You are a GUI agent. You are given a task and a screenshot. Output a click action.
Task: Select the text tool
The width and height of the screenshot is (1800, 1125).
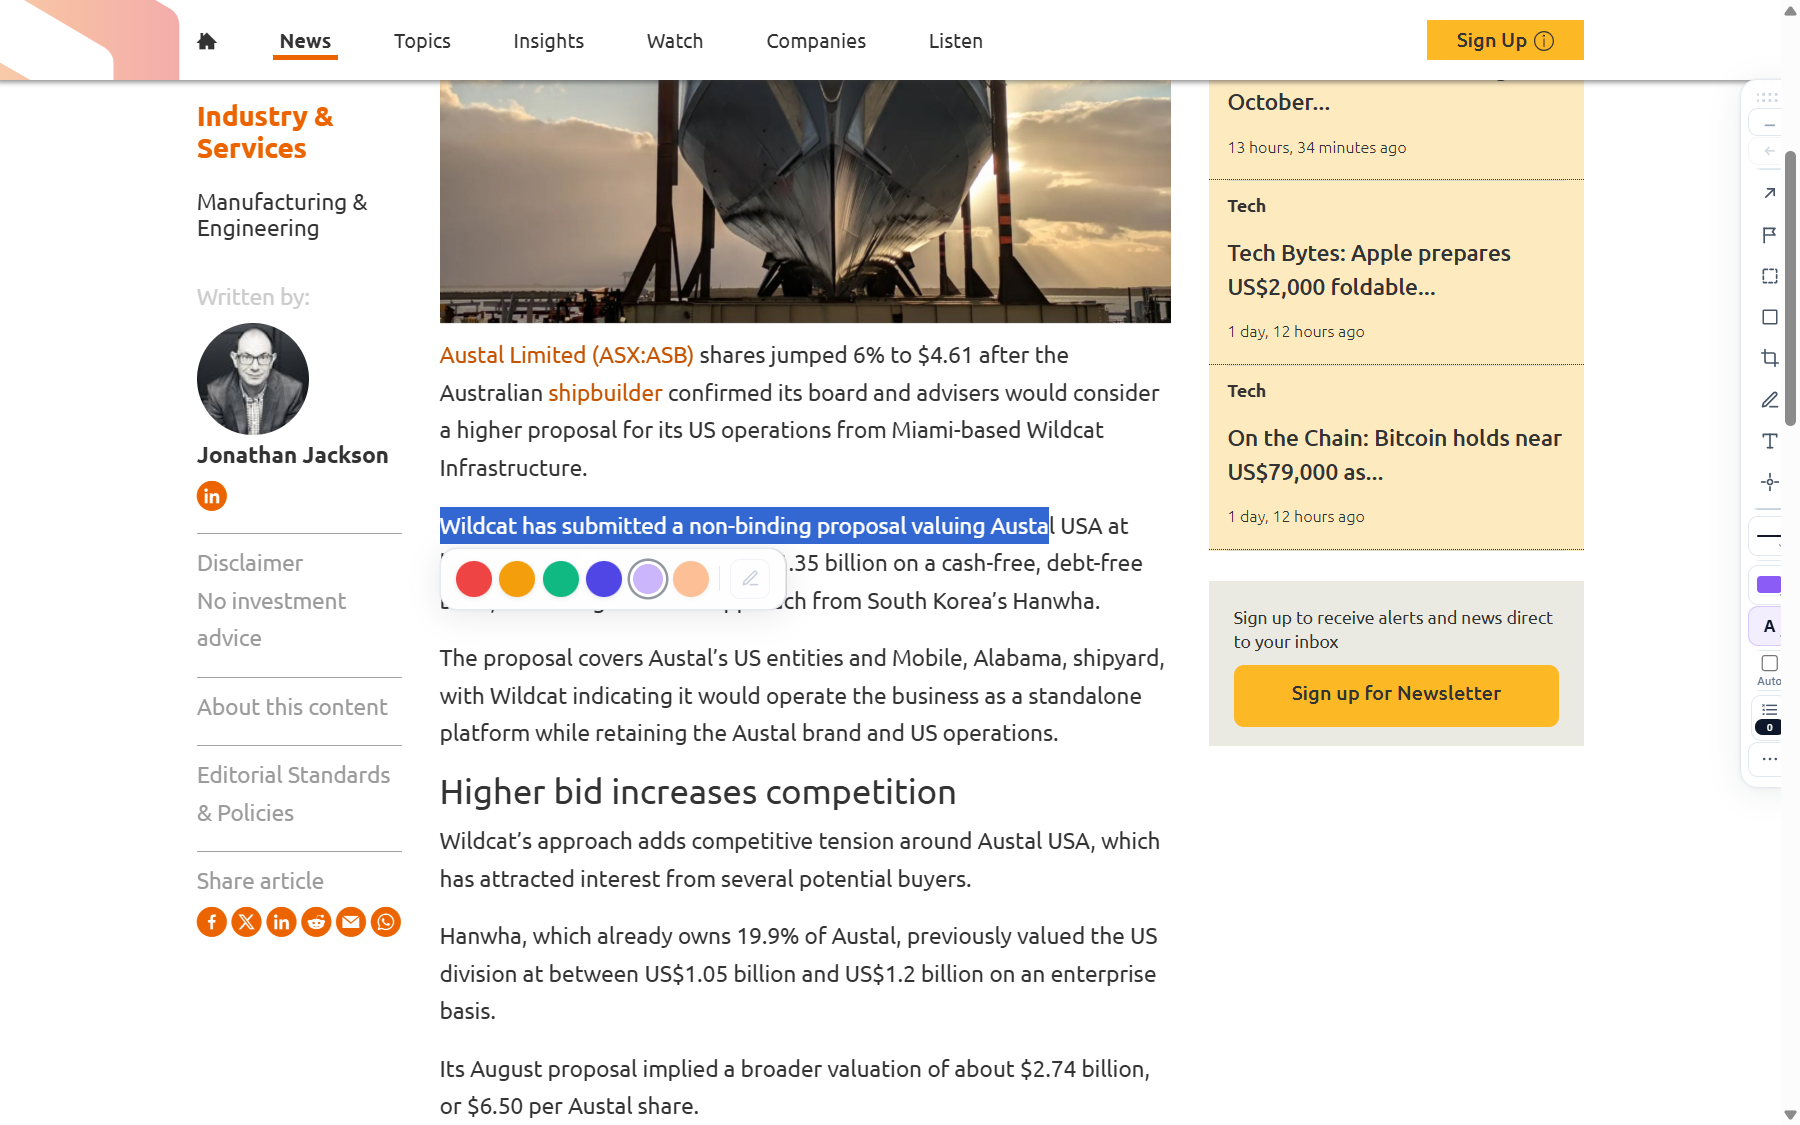pyautogui.click(x=1769, y=441)
